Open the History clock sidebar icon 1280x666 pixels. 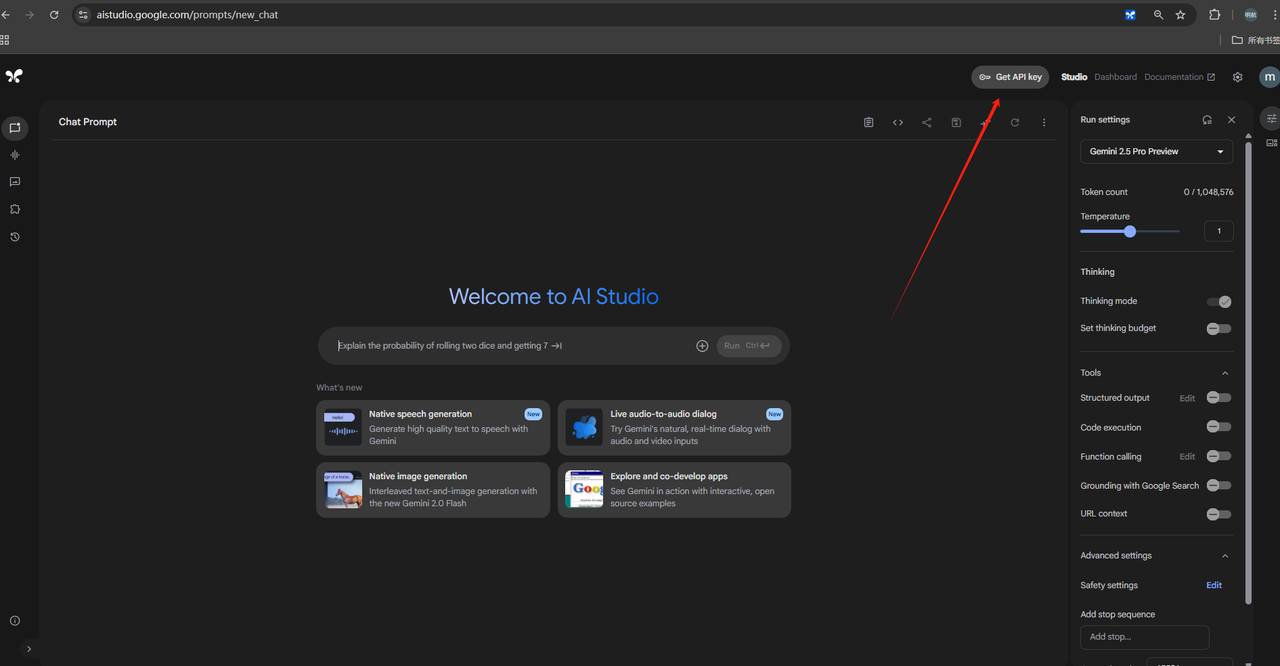pos(15,237)
